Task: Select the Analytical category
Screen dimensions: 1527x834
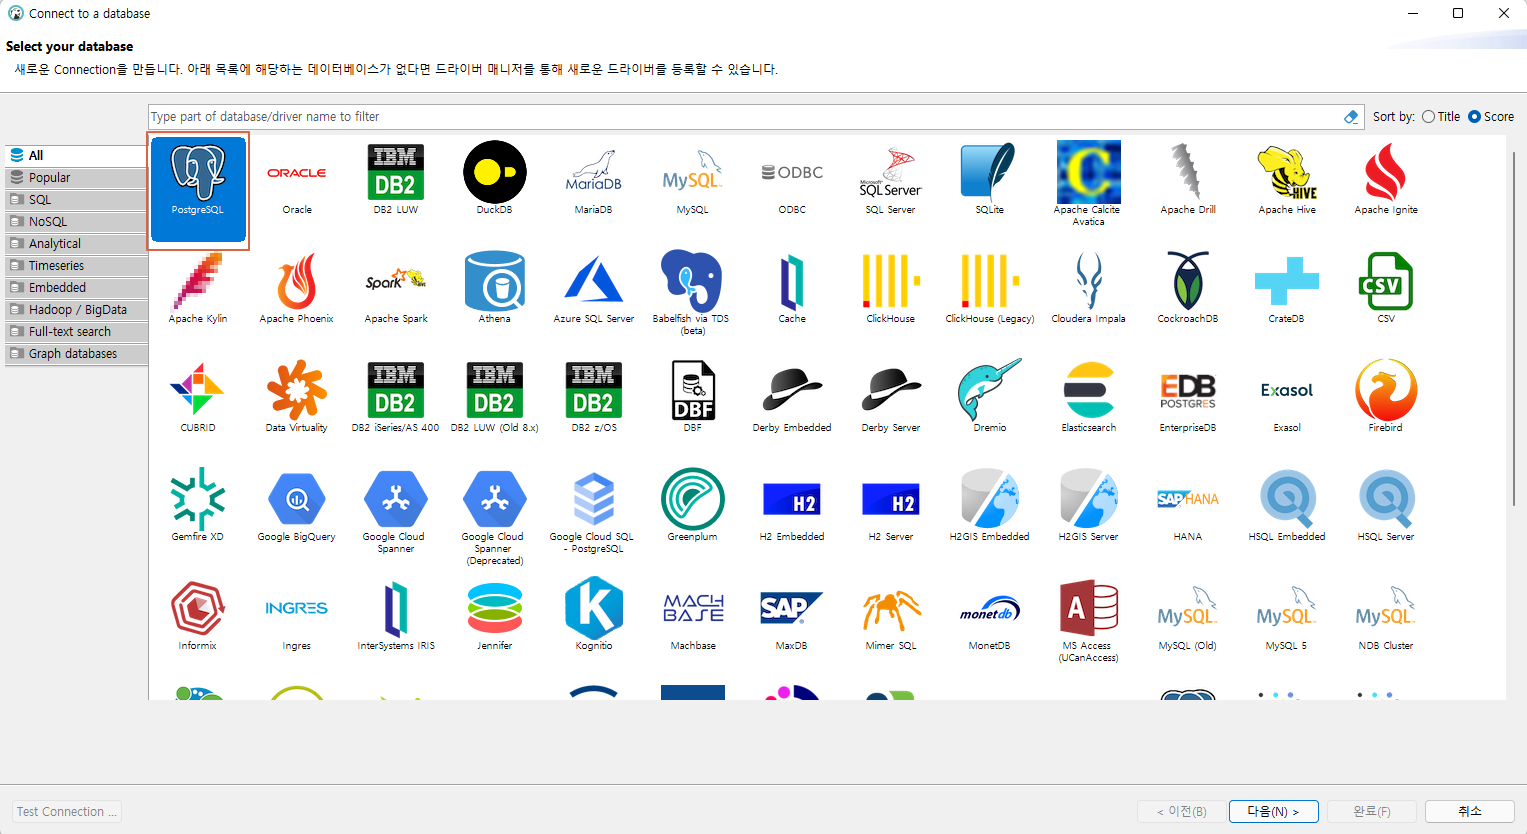Action: tap(77, 244)
